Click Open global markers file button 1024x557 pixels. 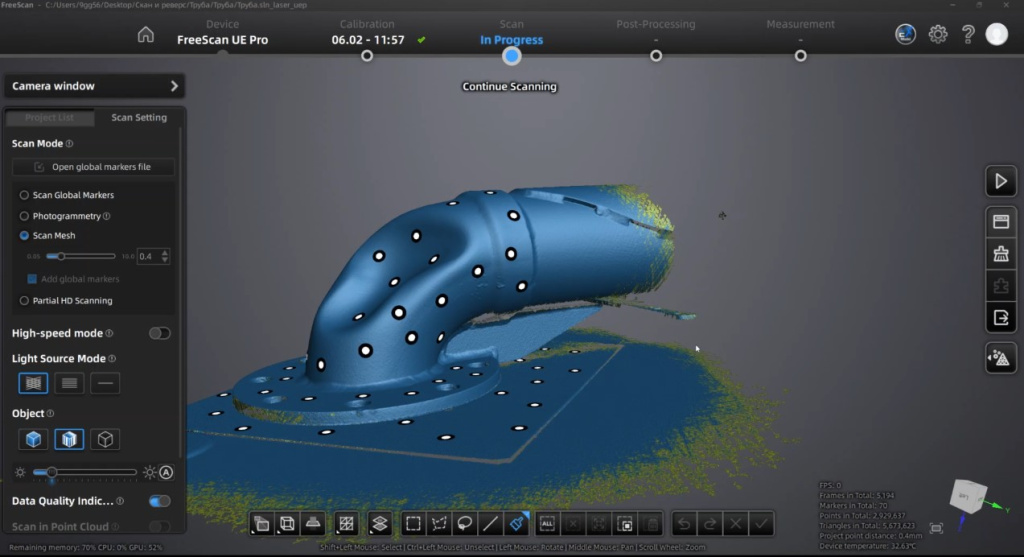click(93, 167)
